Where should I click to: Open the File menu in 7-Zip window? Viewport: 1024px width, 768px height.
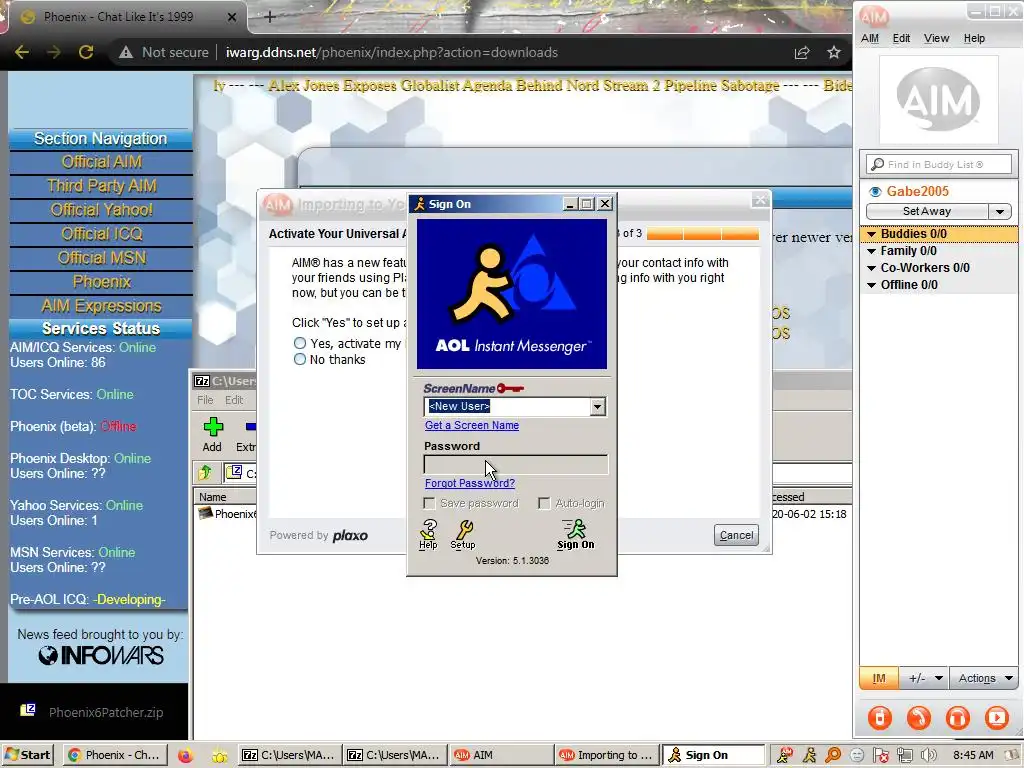(x=205, y=400)
